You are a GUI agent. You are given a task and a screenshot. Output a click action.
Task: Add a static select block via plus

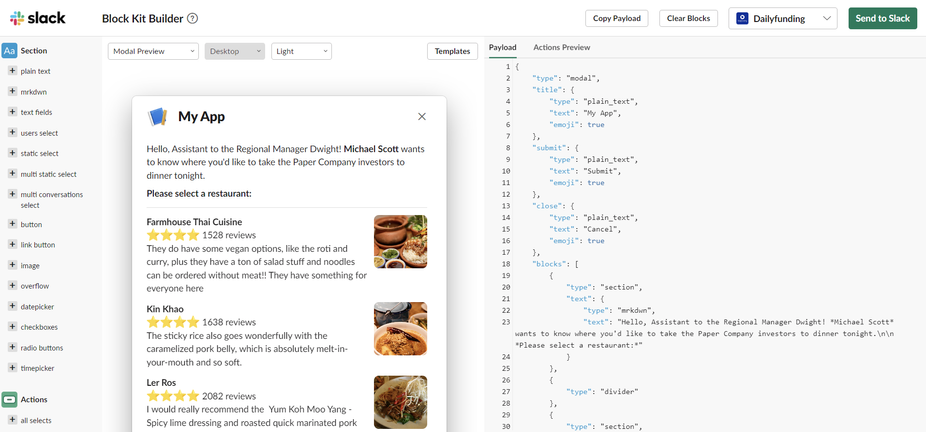[x=12, y=153]
